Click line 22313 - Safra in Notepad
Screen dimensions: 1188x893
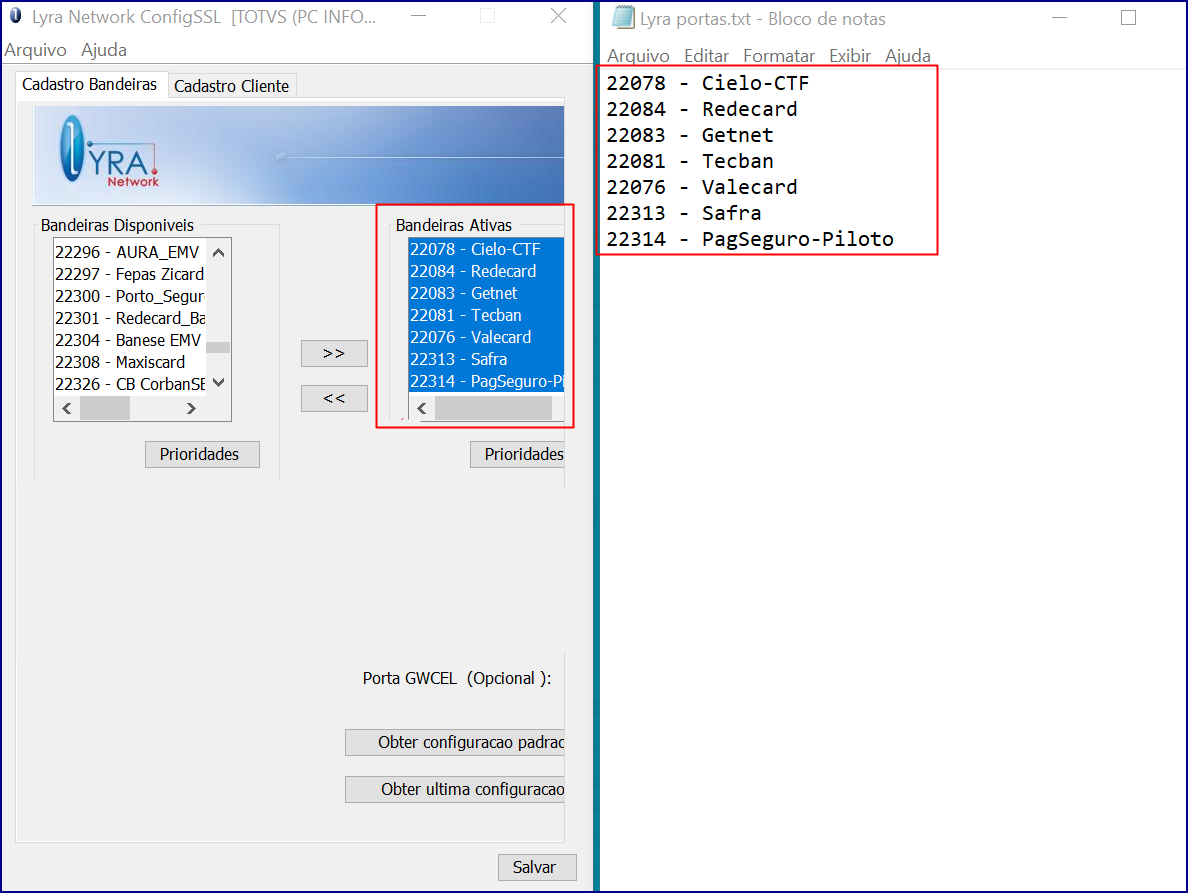point(683,213)
